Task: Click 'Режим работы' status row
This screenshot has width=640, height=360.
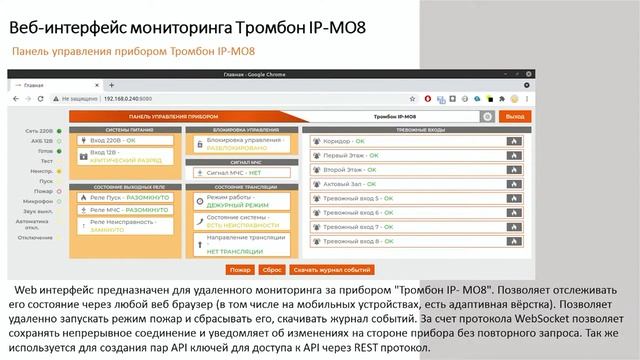Action: [x=242, y=201]
